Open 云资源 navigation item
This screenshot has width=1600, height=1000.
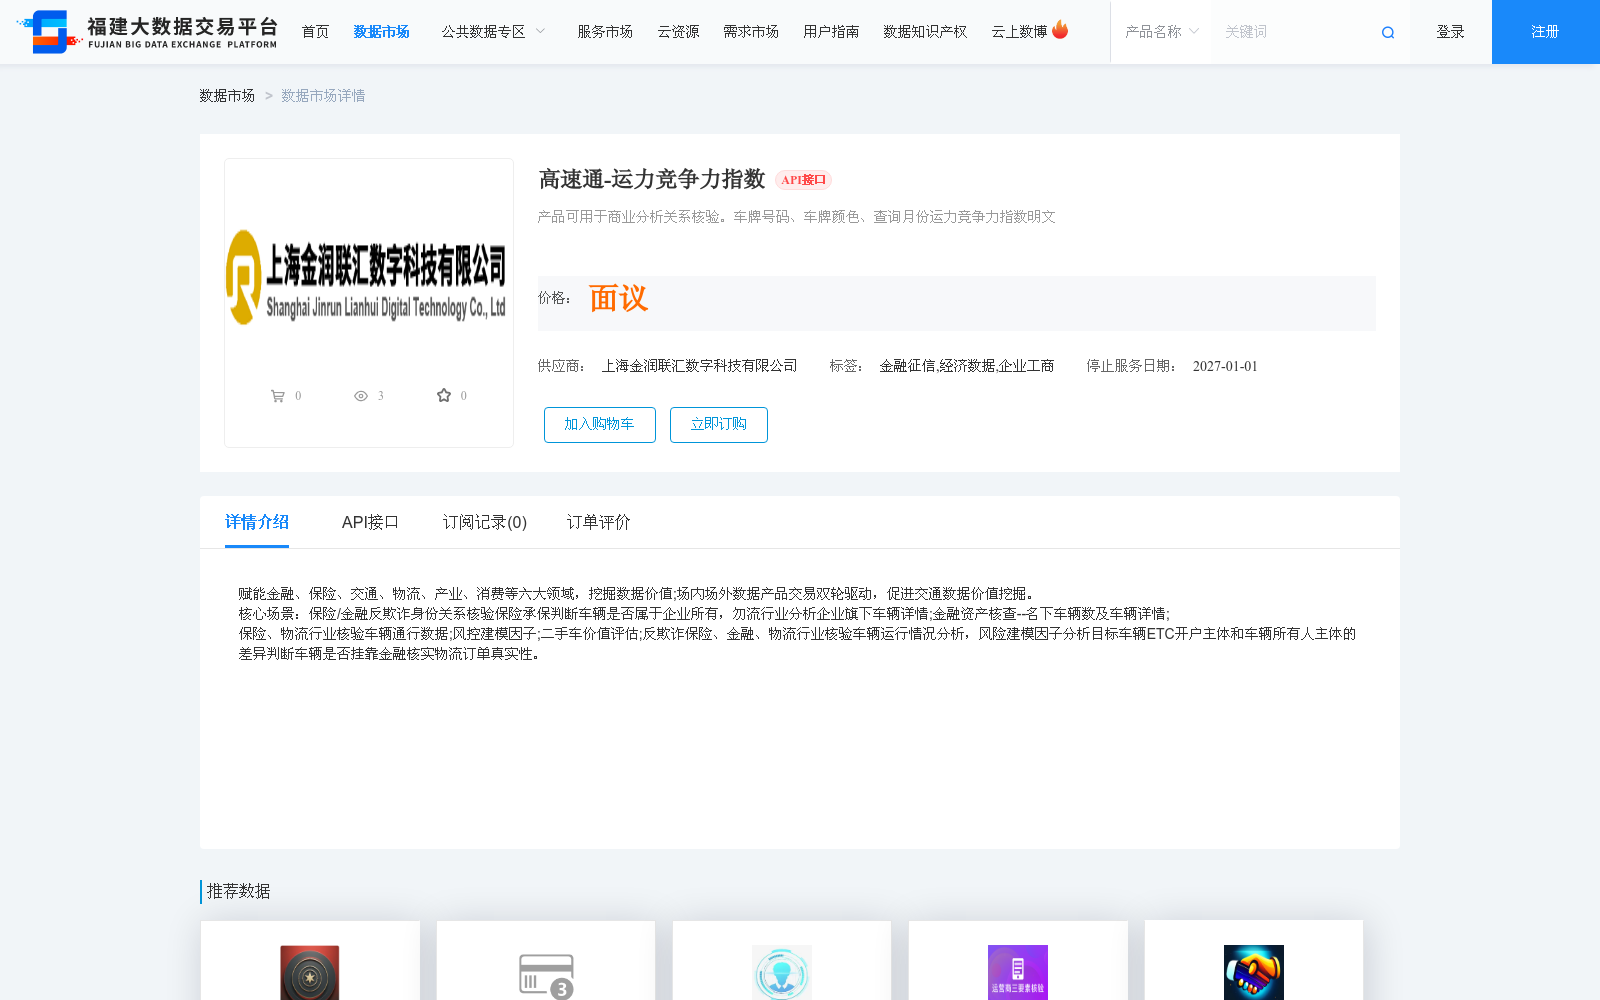click(x=678, y=32)
